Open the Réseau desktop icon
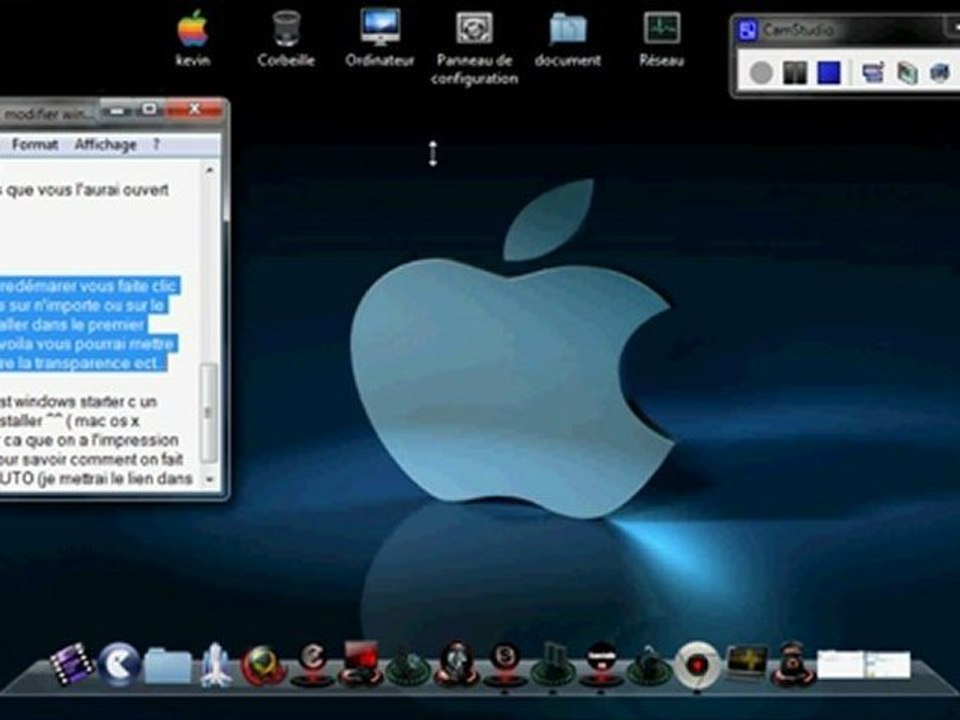The height and width of the screenshot is (720, 960). point(661,29)
